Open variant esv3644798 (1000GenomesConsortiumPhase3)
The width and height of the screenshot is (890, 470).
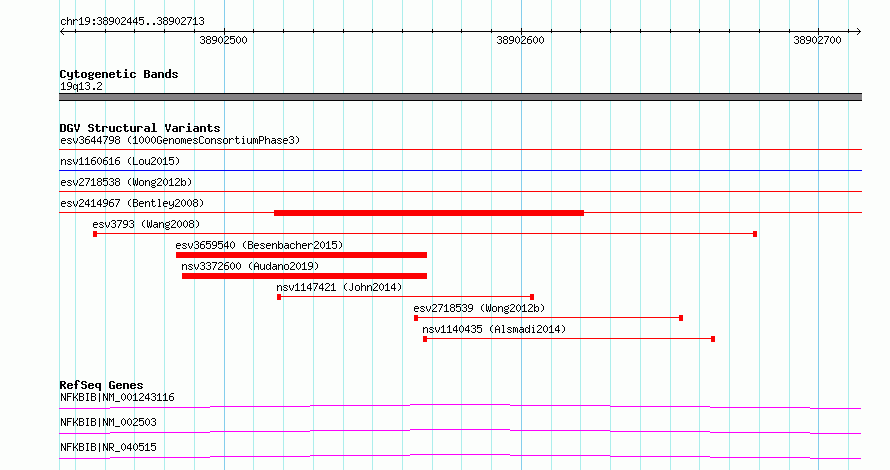point(180,140)
